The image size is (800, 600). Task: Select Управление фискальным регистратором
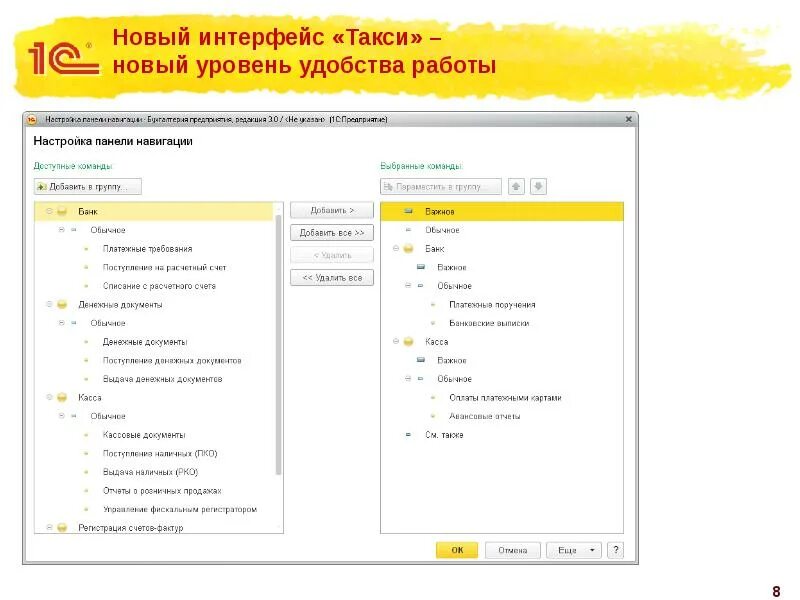(x=180, y=509)
